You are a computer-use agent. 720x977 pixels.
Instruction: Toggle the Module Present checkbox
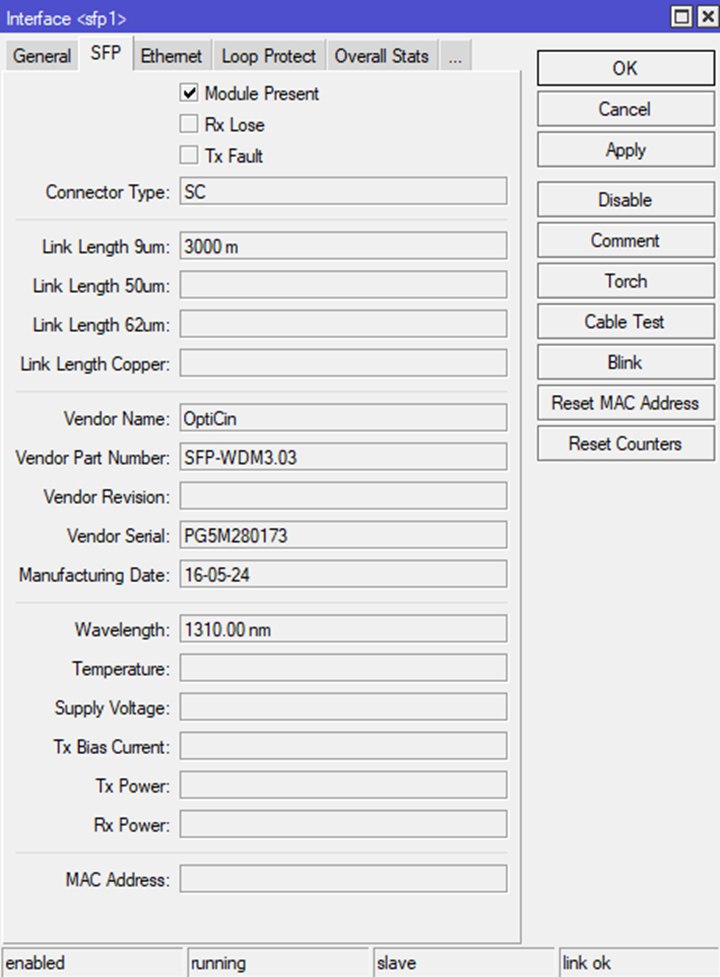[189, 93]
